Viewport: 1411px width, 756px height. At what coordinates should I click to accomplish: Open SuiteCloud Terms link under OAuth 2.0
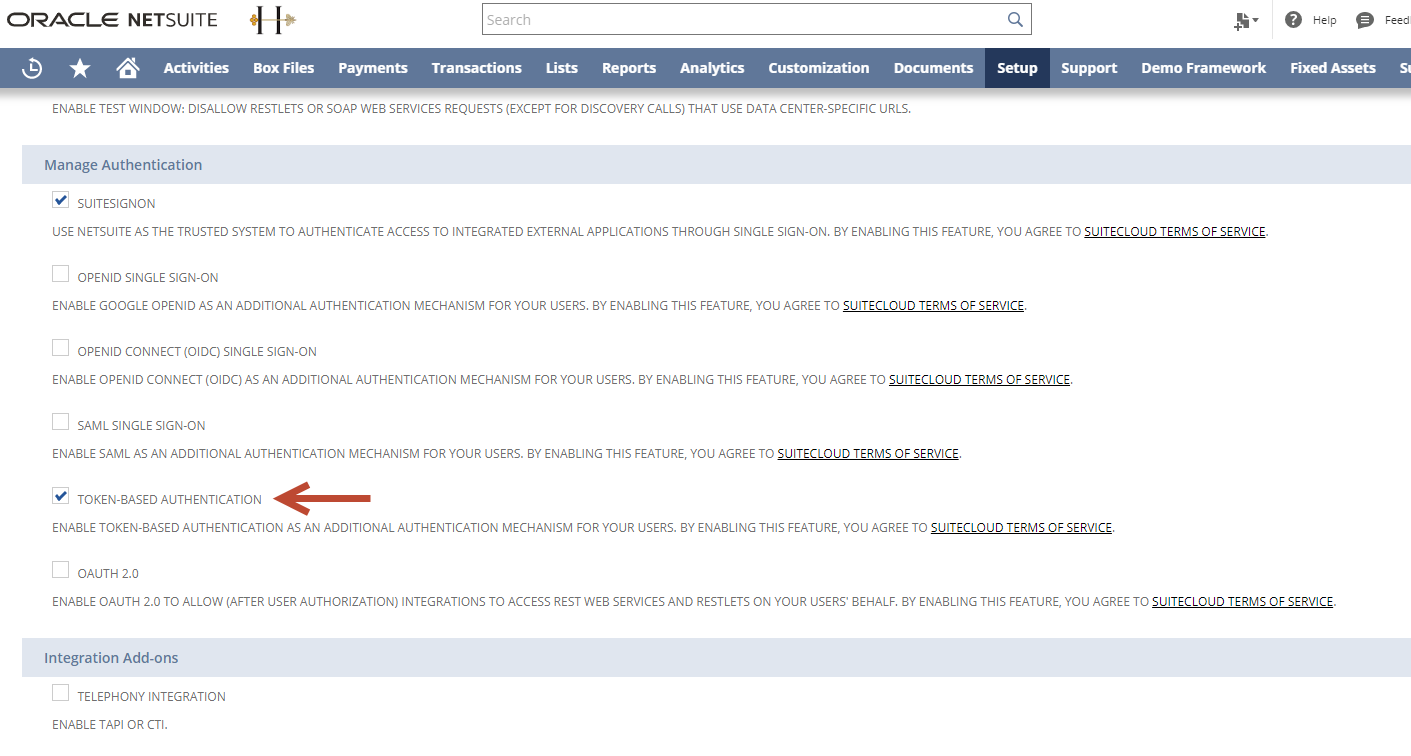click(1242, 601)
